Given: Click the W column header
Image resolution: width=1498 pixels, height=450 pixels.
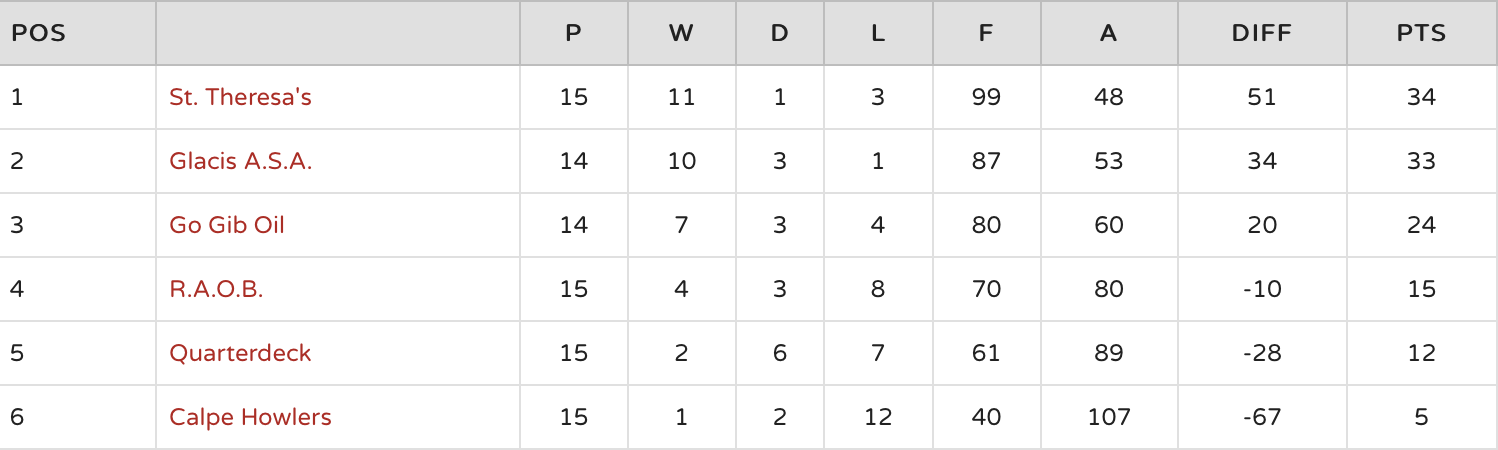Looking at the screenshot, I should pos(681,33).
